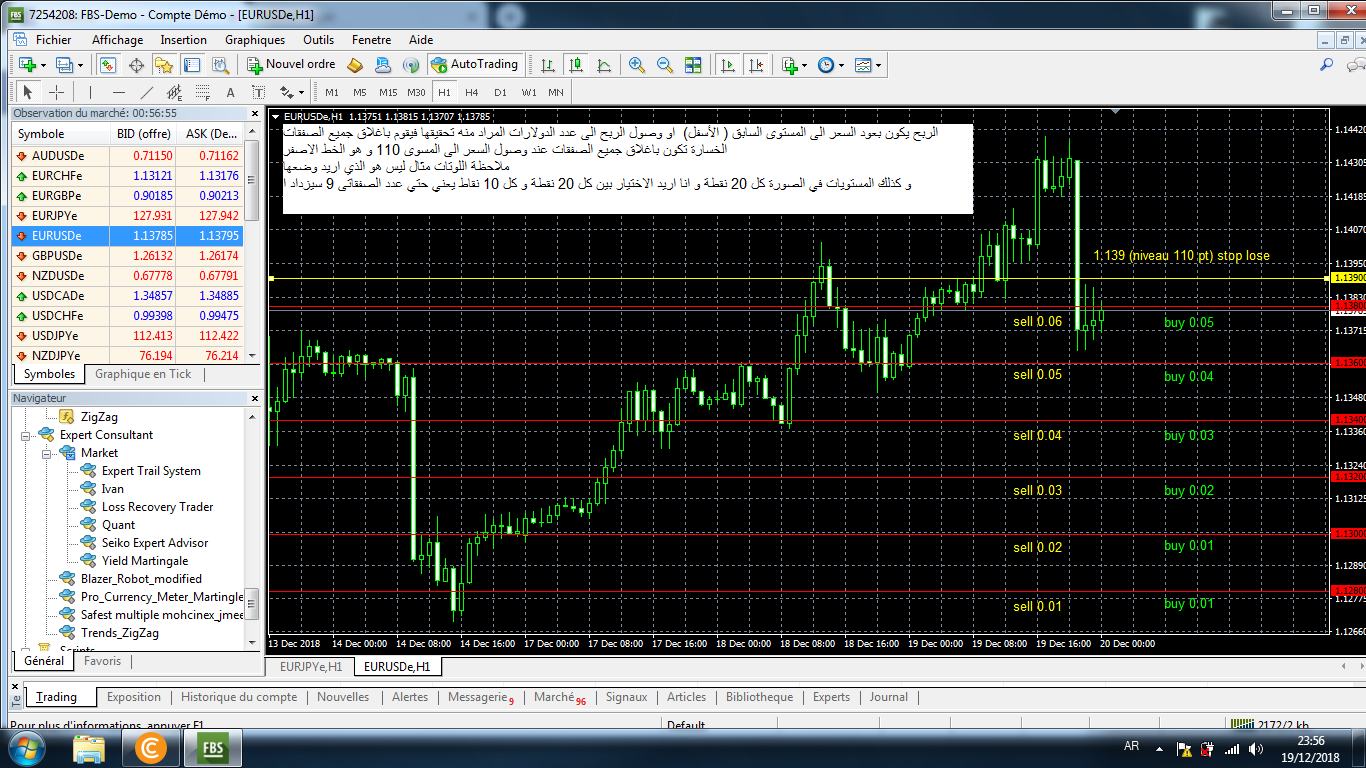
Task: Open FBS app from Windows taskbar
Action: tap(214, 747)
